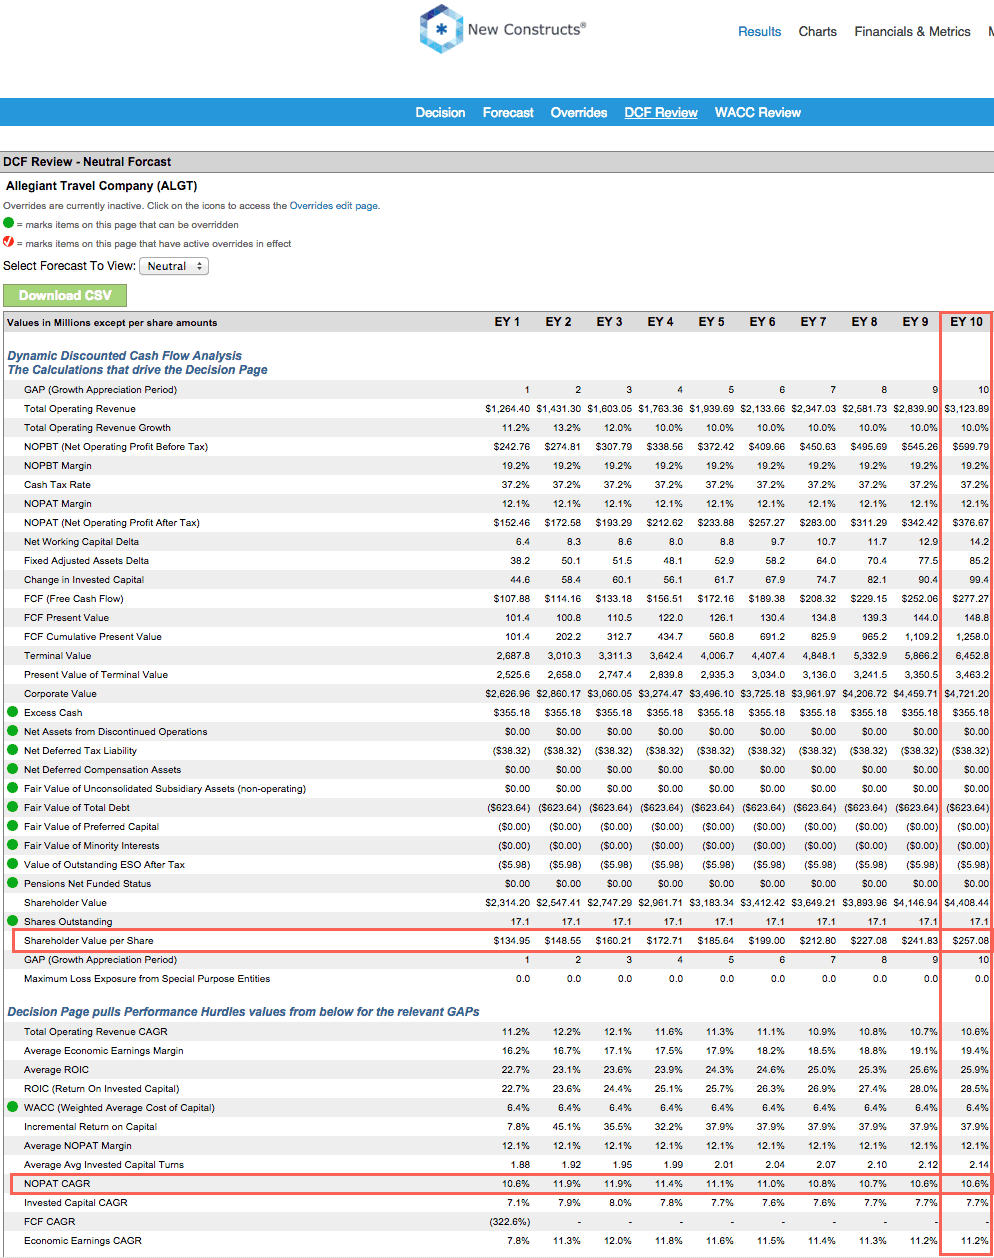Viewport: 994px width, 1258px height.
Task: Open the Charts menu item
Action: [x=818, y=32]
